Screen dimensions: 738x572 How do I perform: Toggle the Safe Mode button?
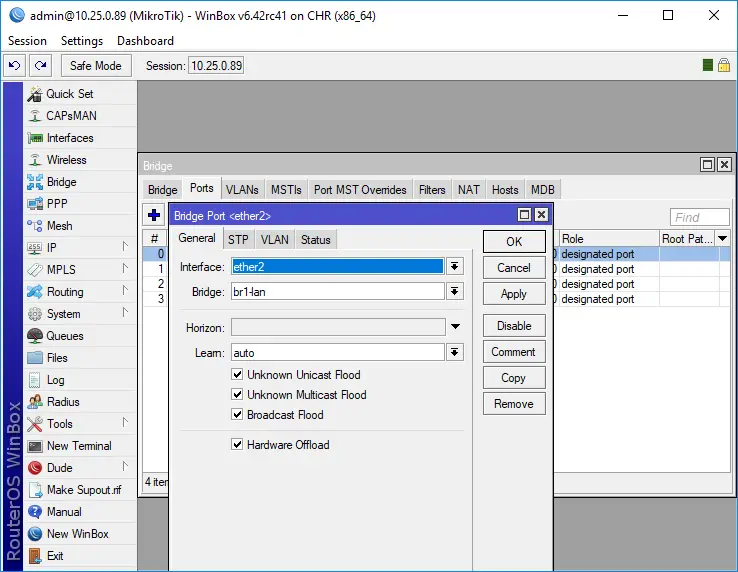tap(96, 65)
